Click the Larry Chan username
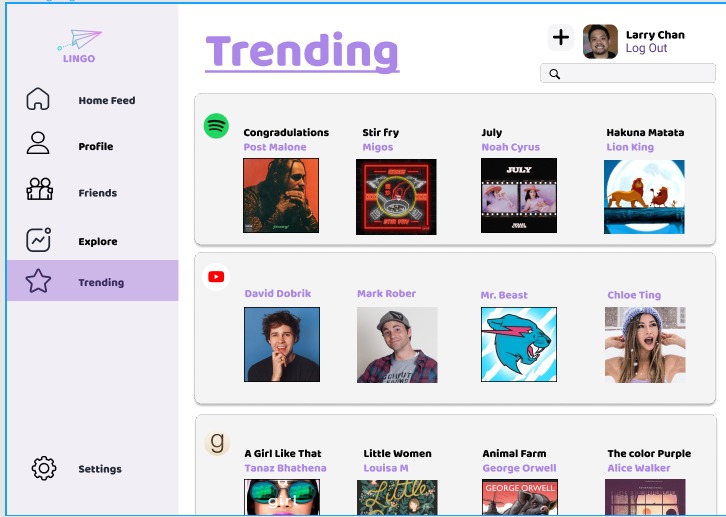Screen dimensions: 726x517 655,35
